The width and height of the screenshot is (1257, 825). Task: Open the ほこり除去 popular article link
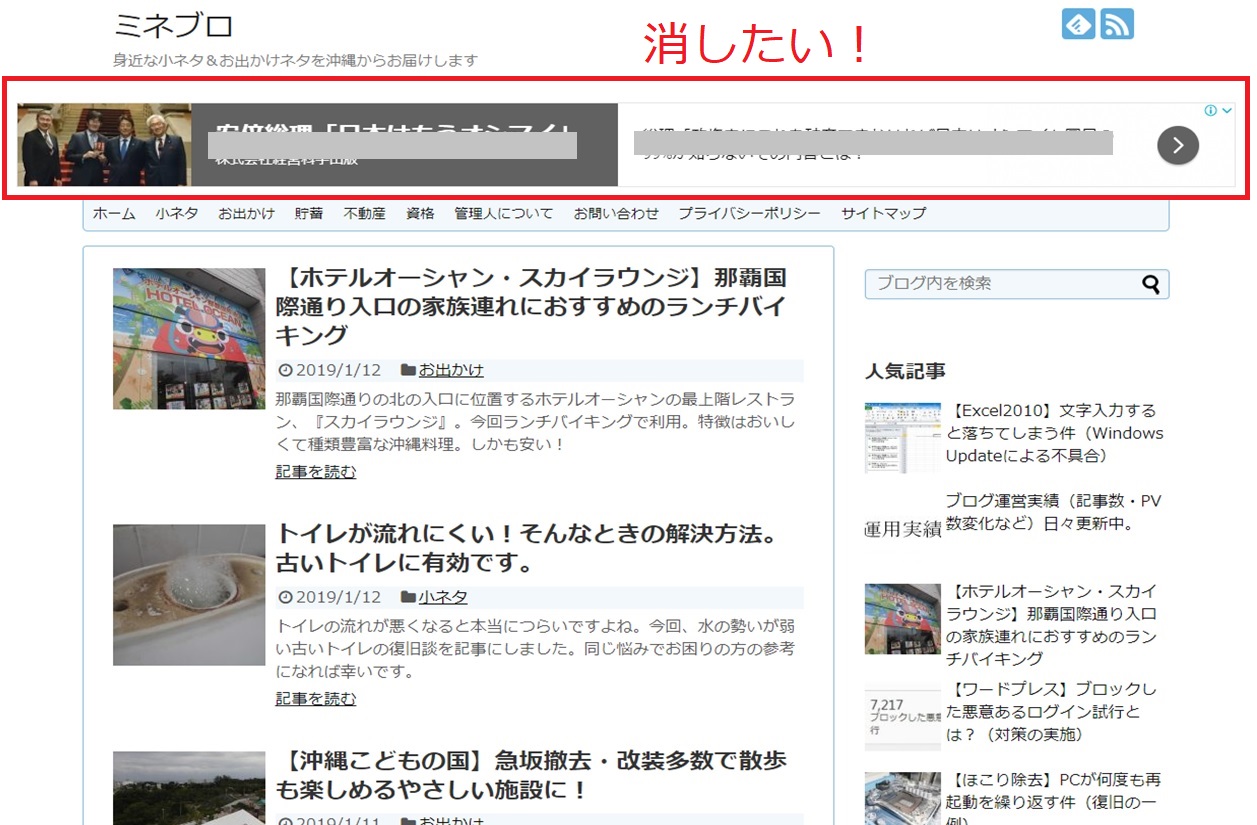(1054, 797)
